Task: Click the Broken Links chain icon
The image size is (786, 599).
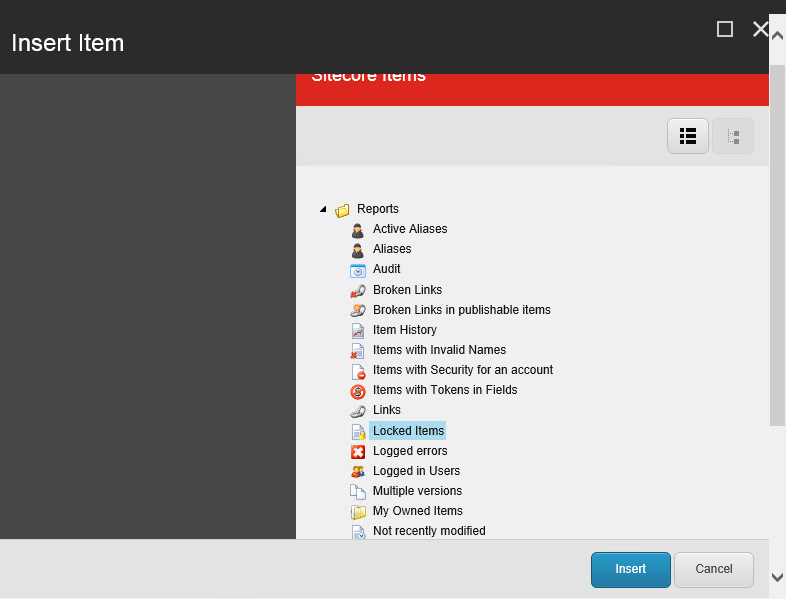Action: (357, 291)
